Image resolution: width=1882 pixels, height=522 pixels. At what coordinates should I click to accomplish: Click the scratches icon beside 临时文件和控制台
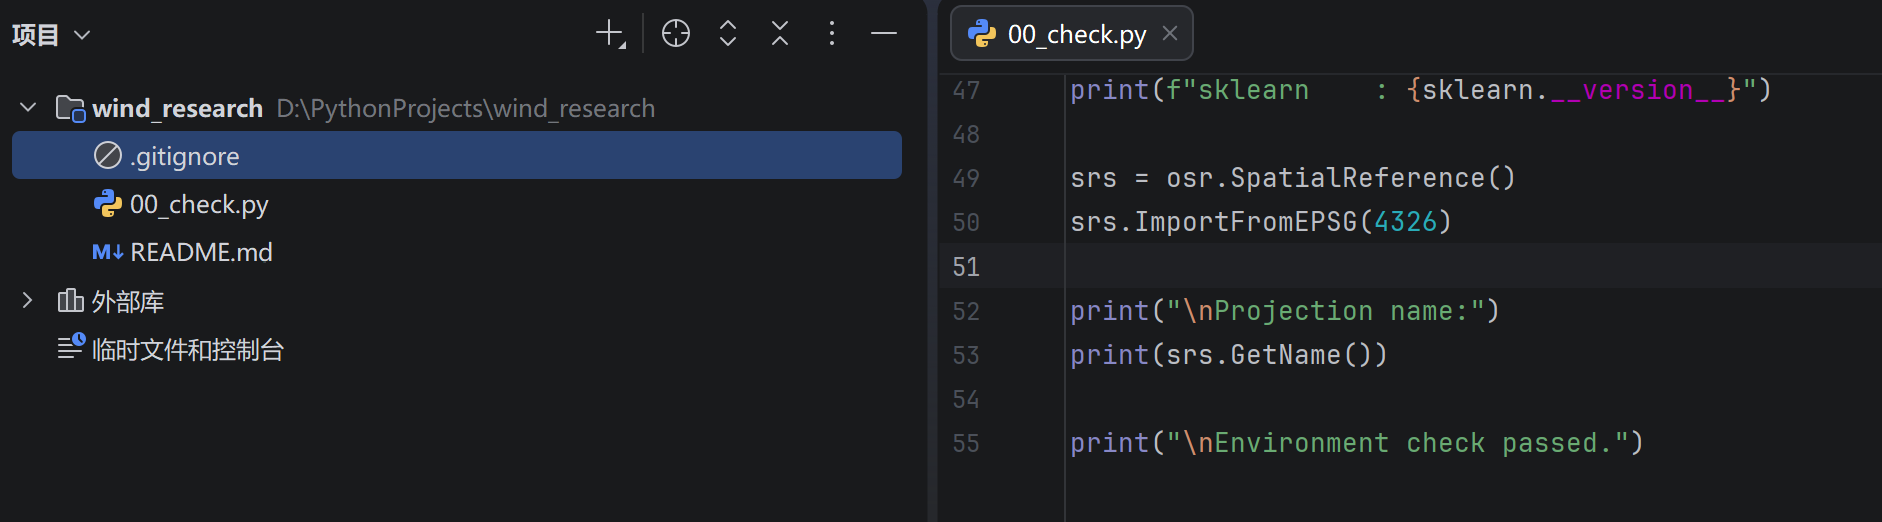coord(71,347)
